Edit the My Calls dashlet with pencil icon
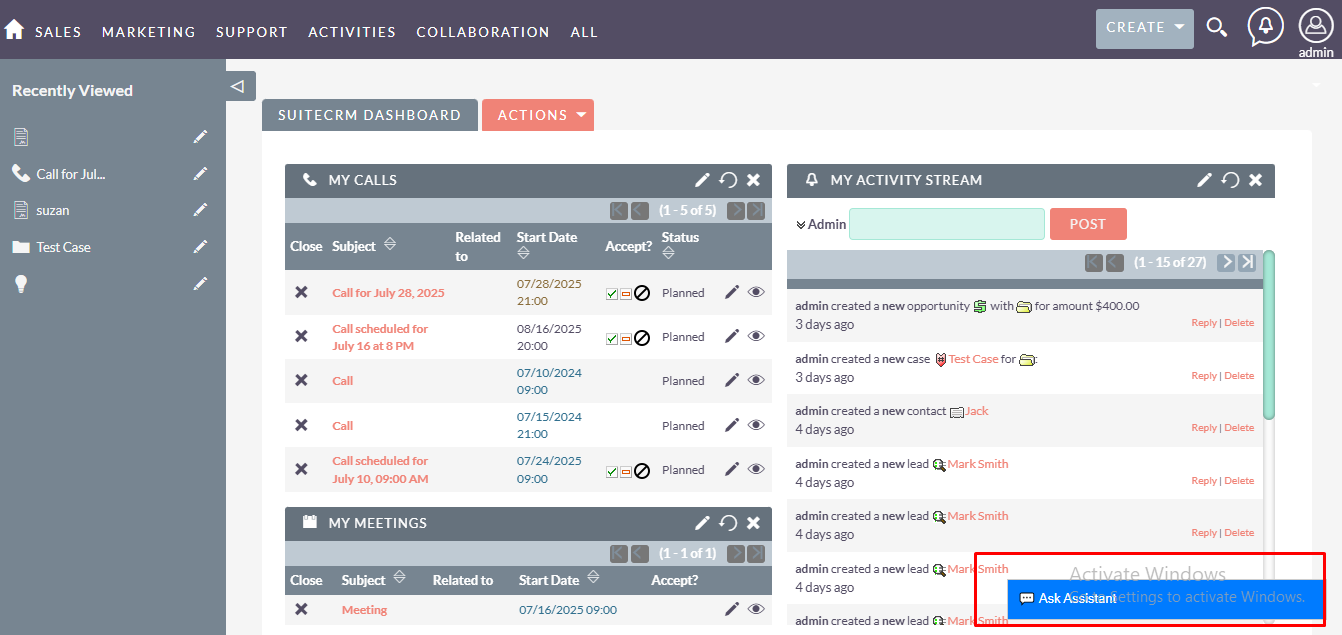 [702, 180]
